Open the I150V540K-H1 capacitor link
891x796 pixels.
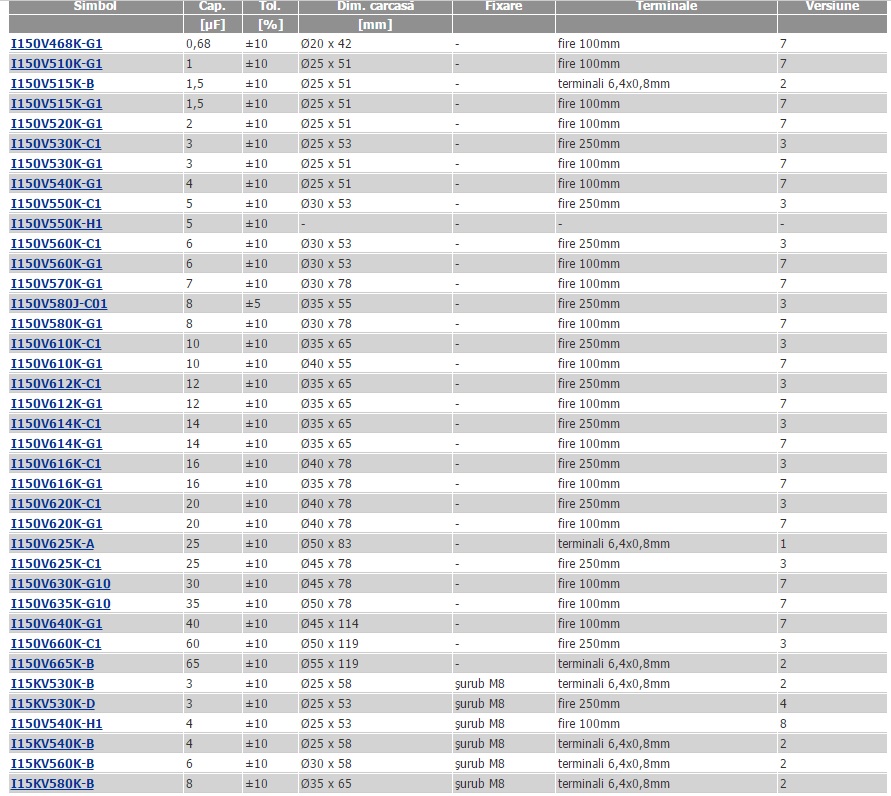[x=56, y=724]
